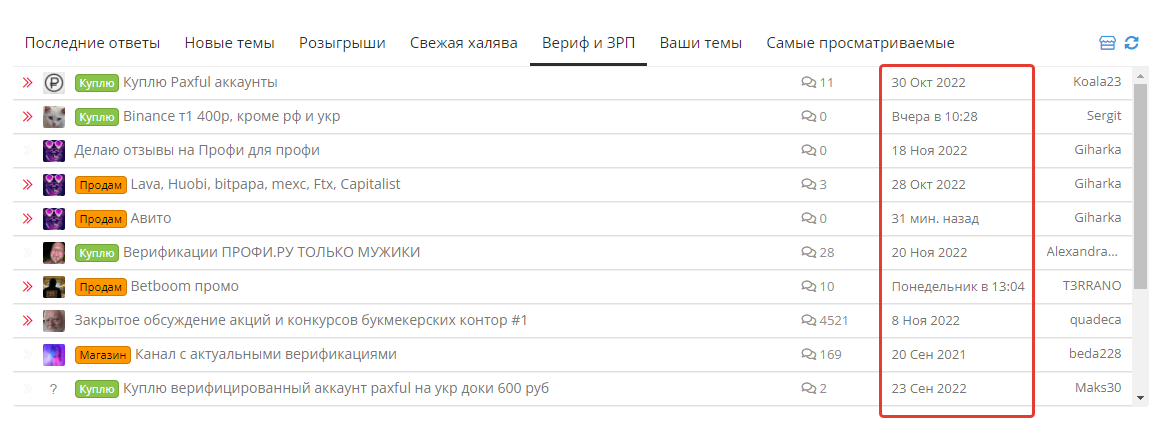Open Betboom промо thread
Screen dimensions: 1158x423
click(x=185, y=286)
